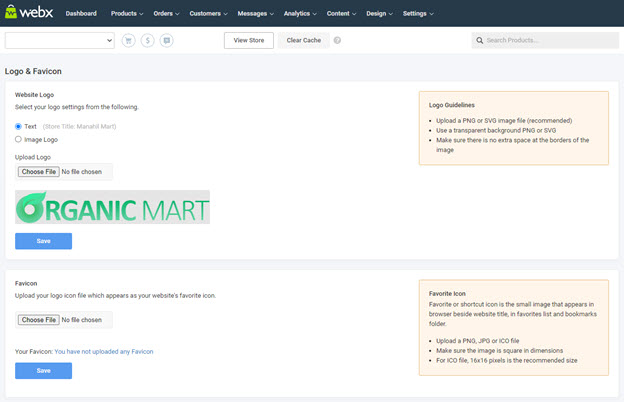Expand the Products menu
This screenshot has height=402, width=624.
tap(127, 14)
